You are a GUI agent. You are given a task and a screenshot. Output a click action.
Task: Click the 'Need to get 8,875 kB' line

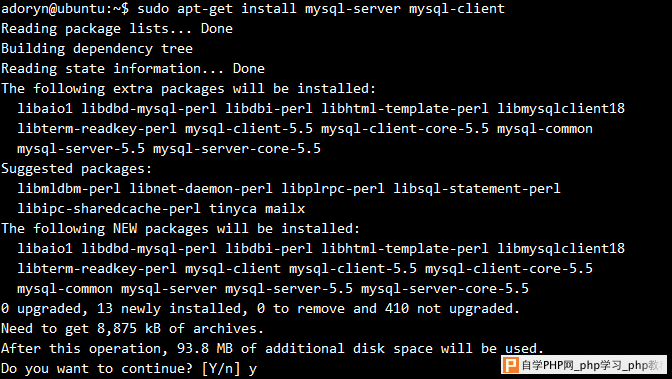[132, 329]
